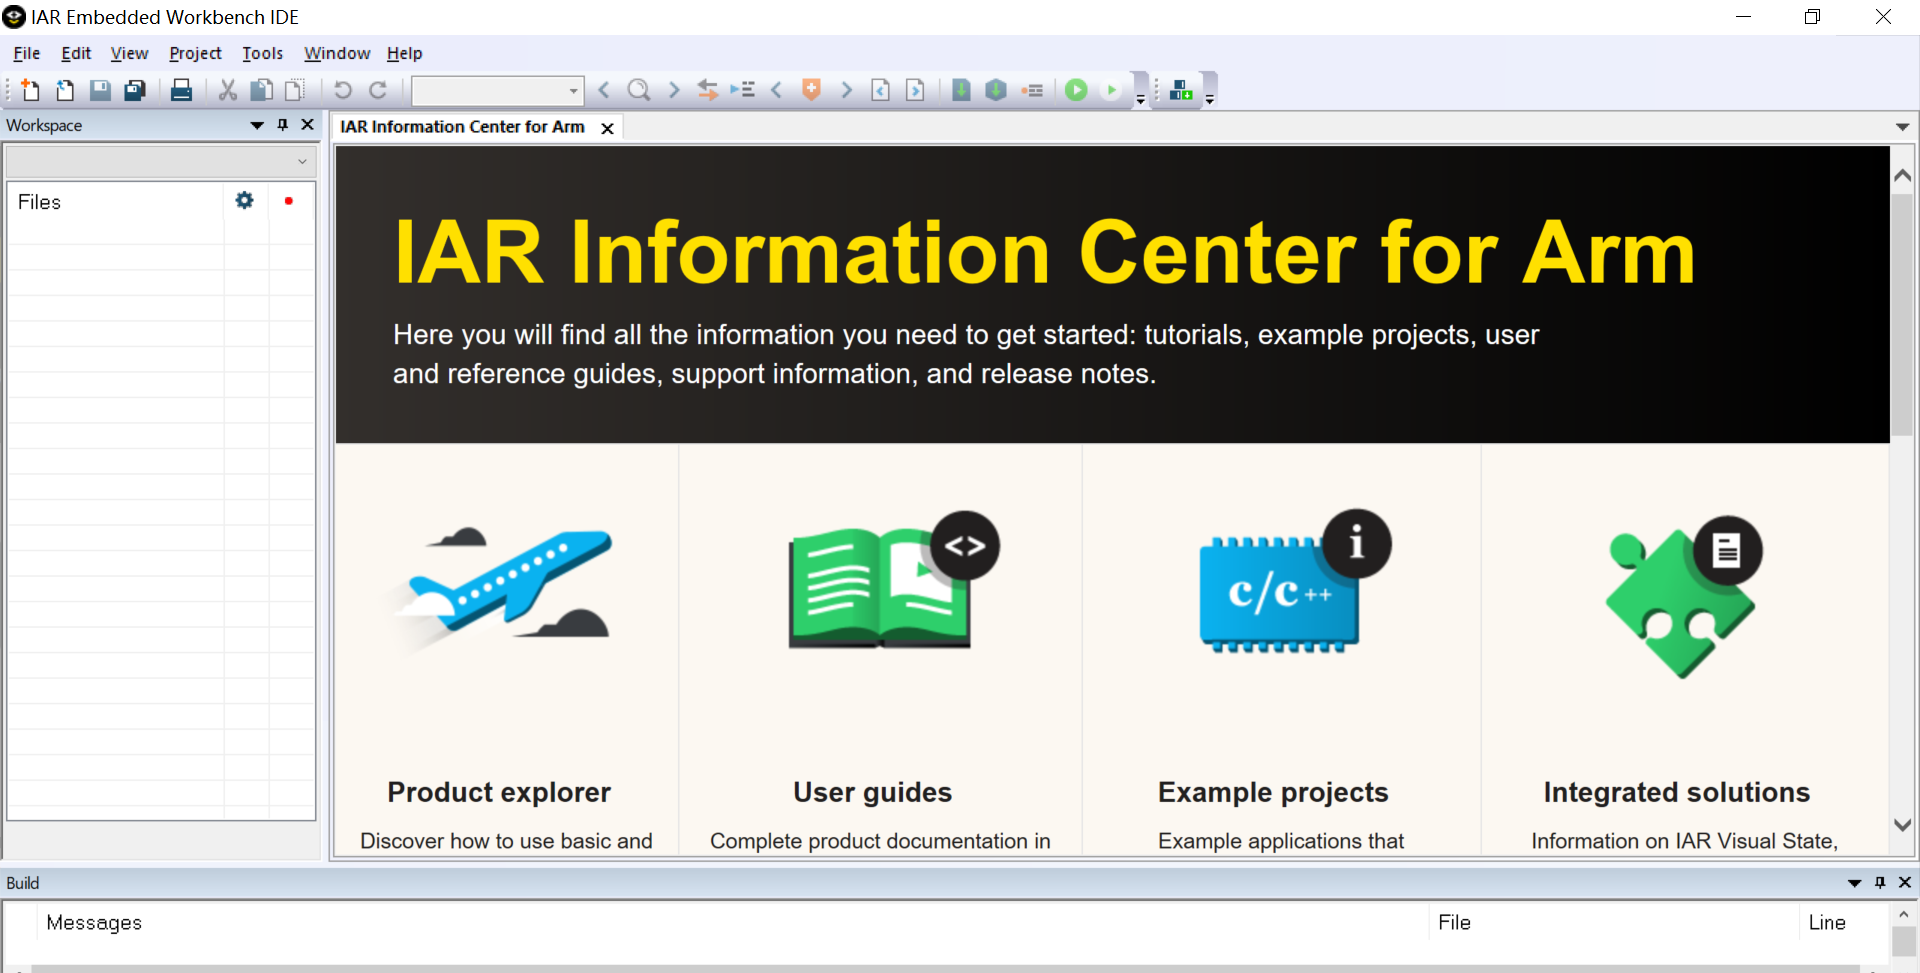Open the User guides link
The image size is (1920, 973).
pyautogui.click(x=873, y=792)
